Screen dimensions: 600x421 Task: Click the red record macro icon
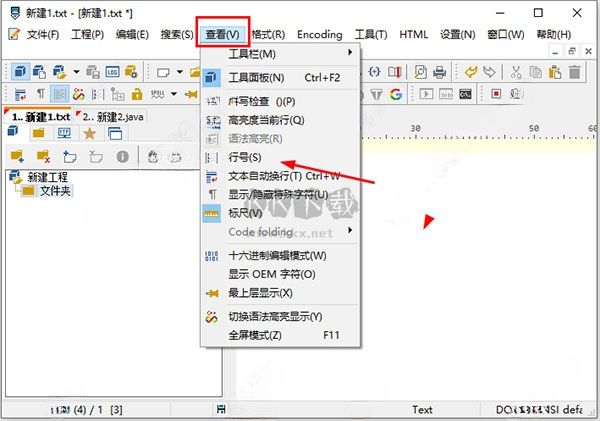[496, 94]
